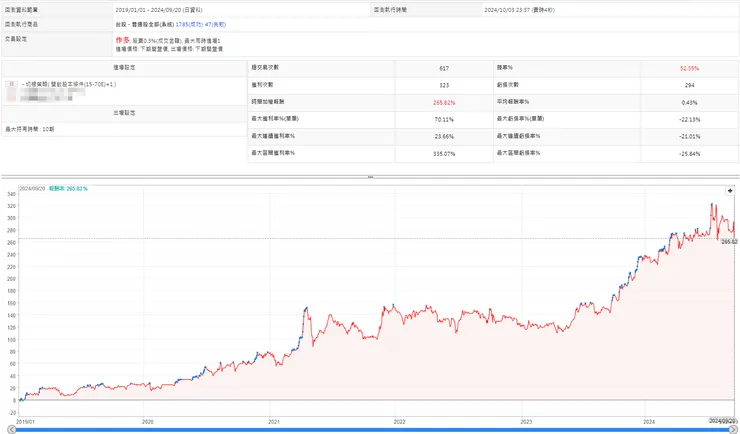This screenshot has height=434, width=740.
Task: Click the 2024/09/20 date label at chart top
Action: click(x=32, y=189)
